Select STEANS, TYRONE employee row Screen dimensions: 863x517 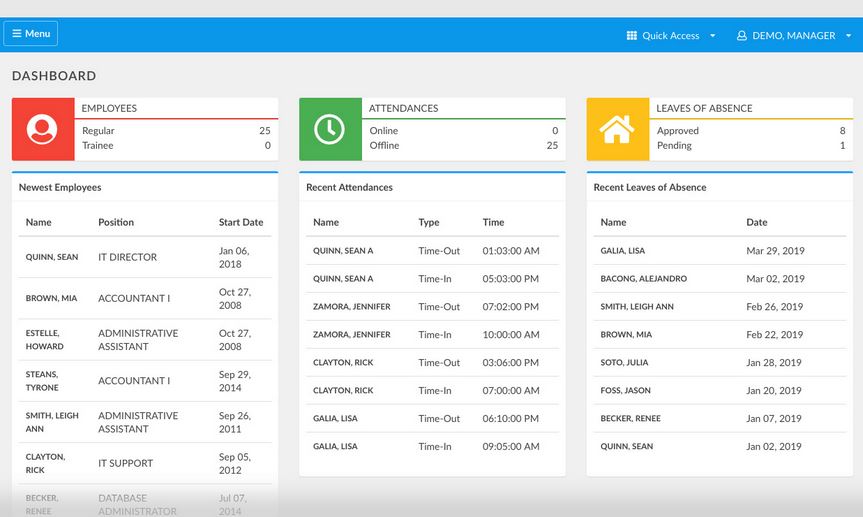coord(145,381)
